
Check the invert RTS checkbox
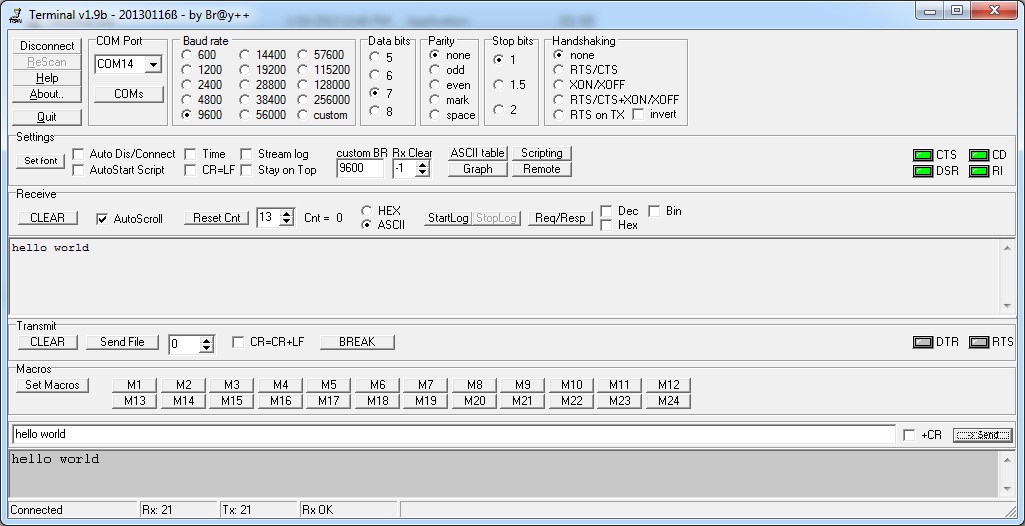[x=639, y=114]
